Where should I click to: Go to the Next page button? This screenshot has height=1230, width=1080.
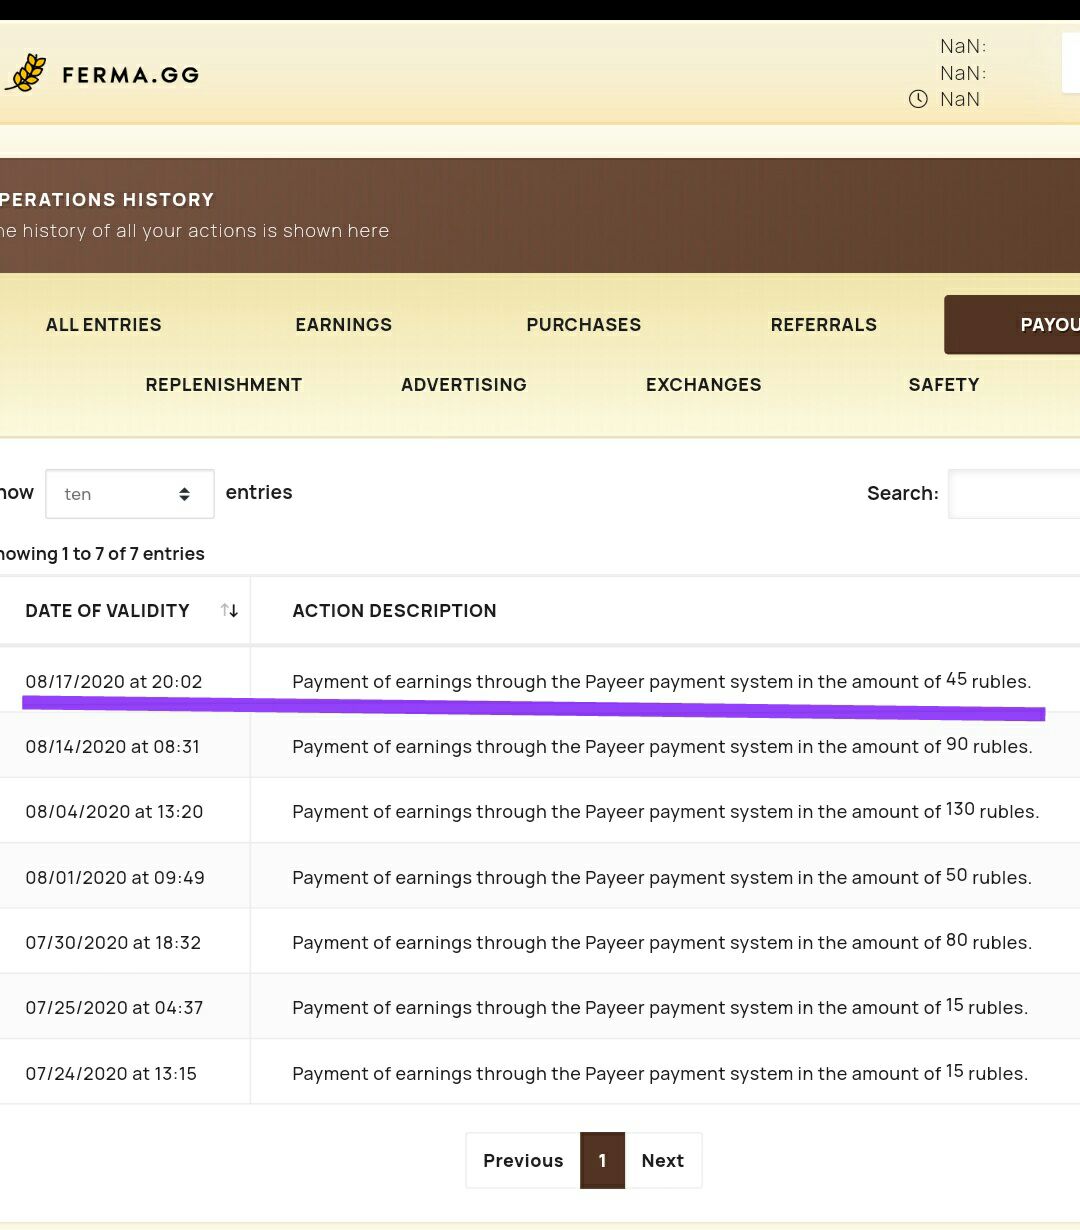(663, 1161)
